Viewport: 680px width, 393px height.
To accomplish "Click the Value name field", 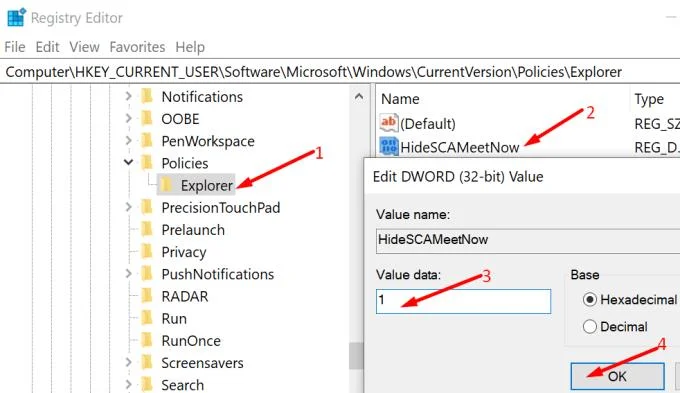I will (528, 240).
